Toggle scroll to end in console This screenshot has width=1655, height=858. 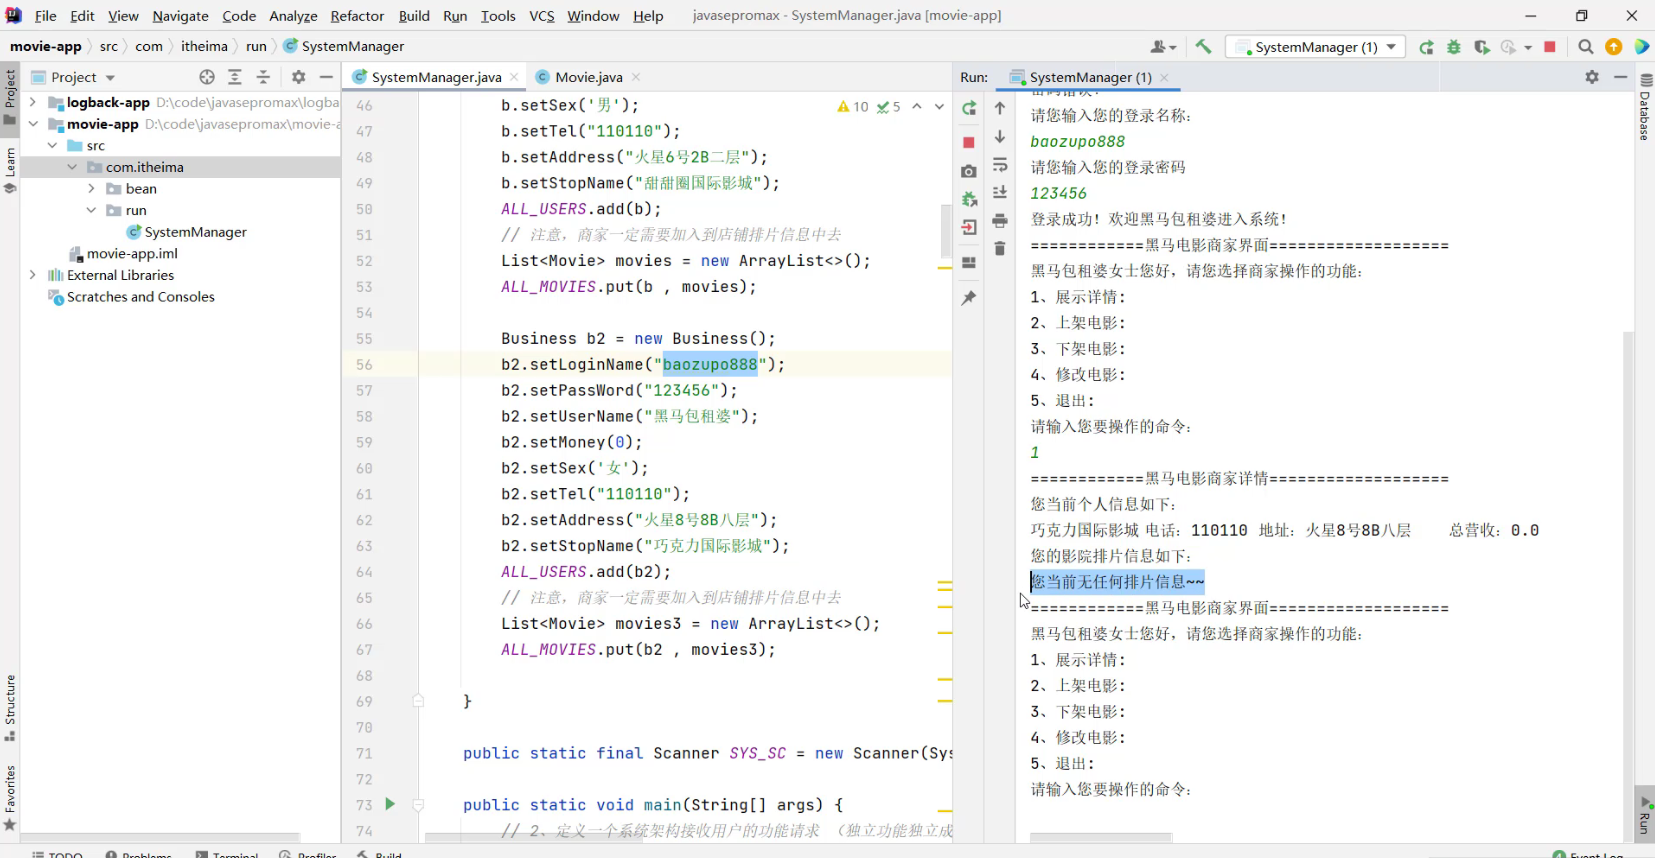pyautogui.click(x=1000, y=192)
